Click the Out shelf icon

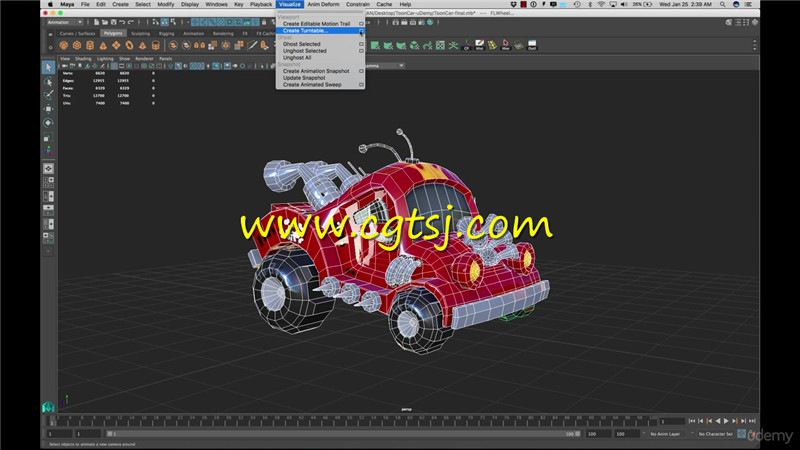[x=532, y=45]
